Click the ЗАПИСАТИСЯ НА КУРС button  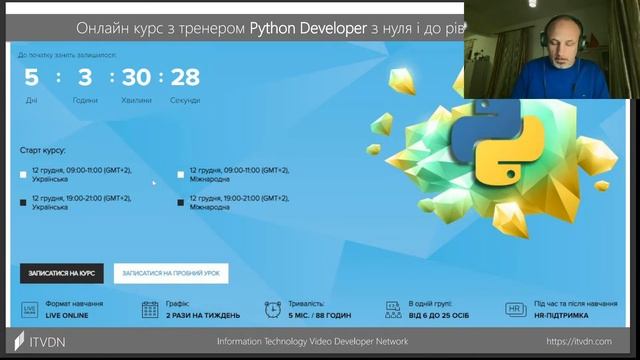pyautogui.click(x=62, y=273)
